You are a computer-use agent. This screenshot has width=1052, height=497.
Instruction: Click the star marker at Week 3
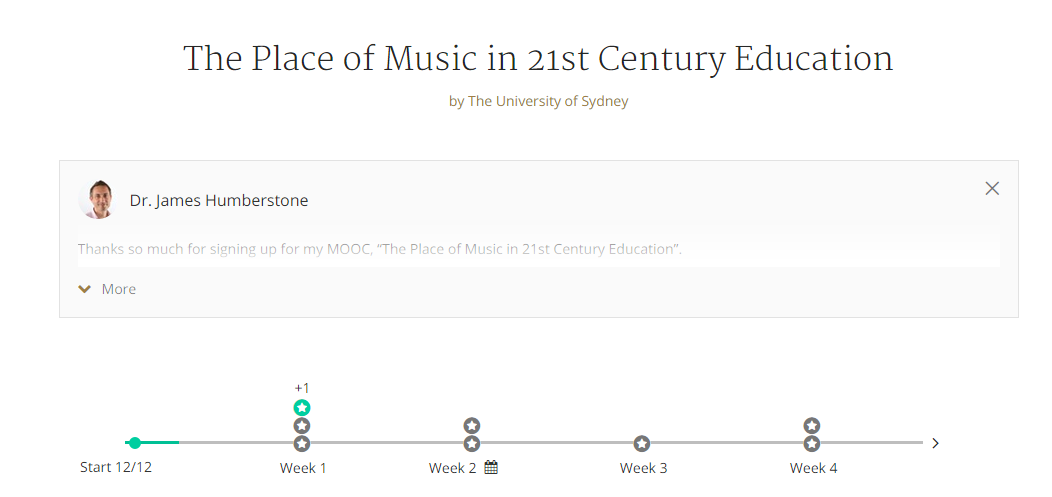point(642,443)
